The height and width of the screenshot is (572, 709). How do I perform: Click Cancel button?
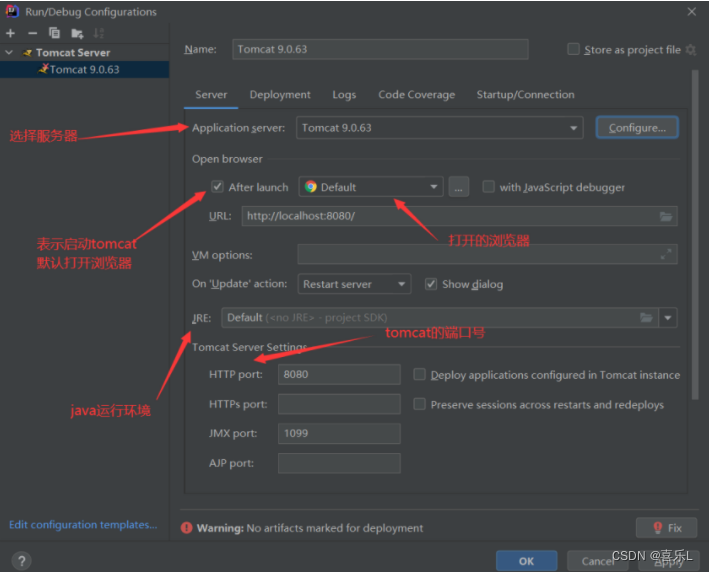(597, 561)
